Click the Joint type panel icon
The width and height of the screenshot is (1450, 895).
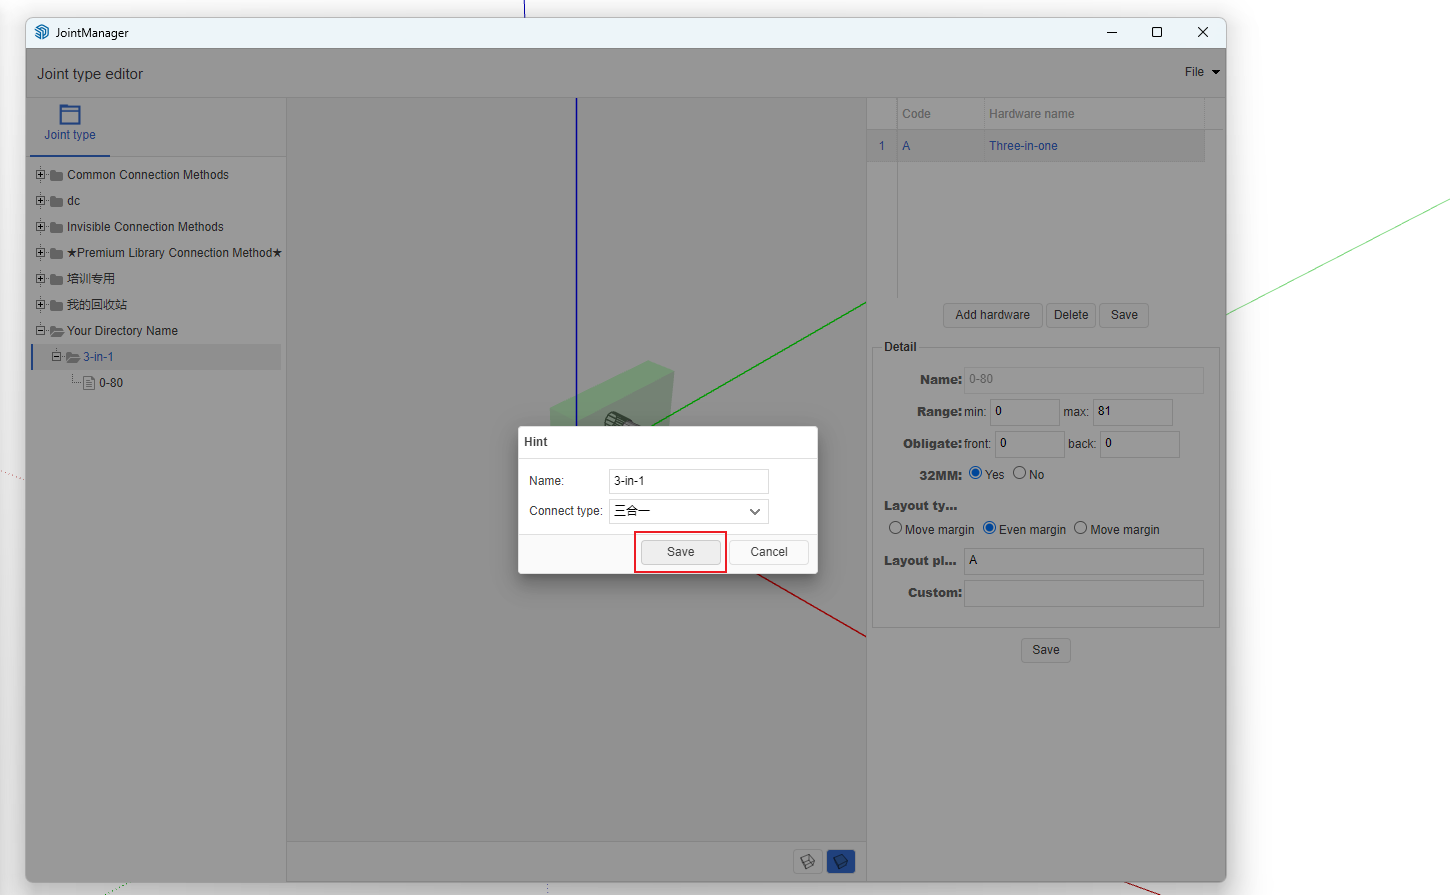click(x=70, y=115)
